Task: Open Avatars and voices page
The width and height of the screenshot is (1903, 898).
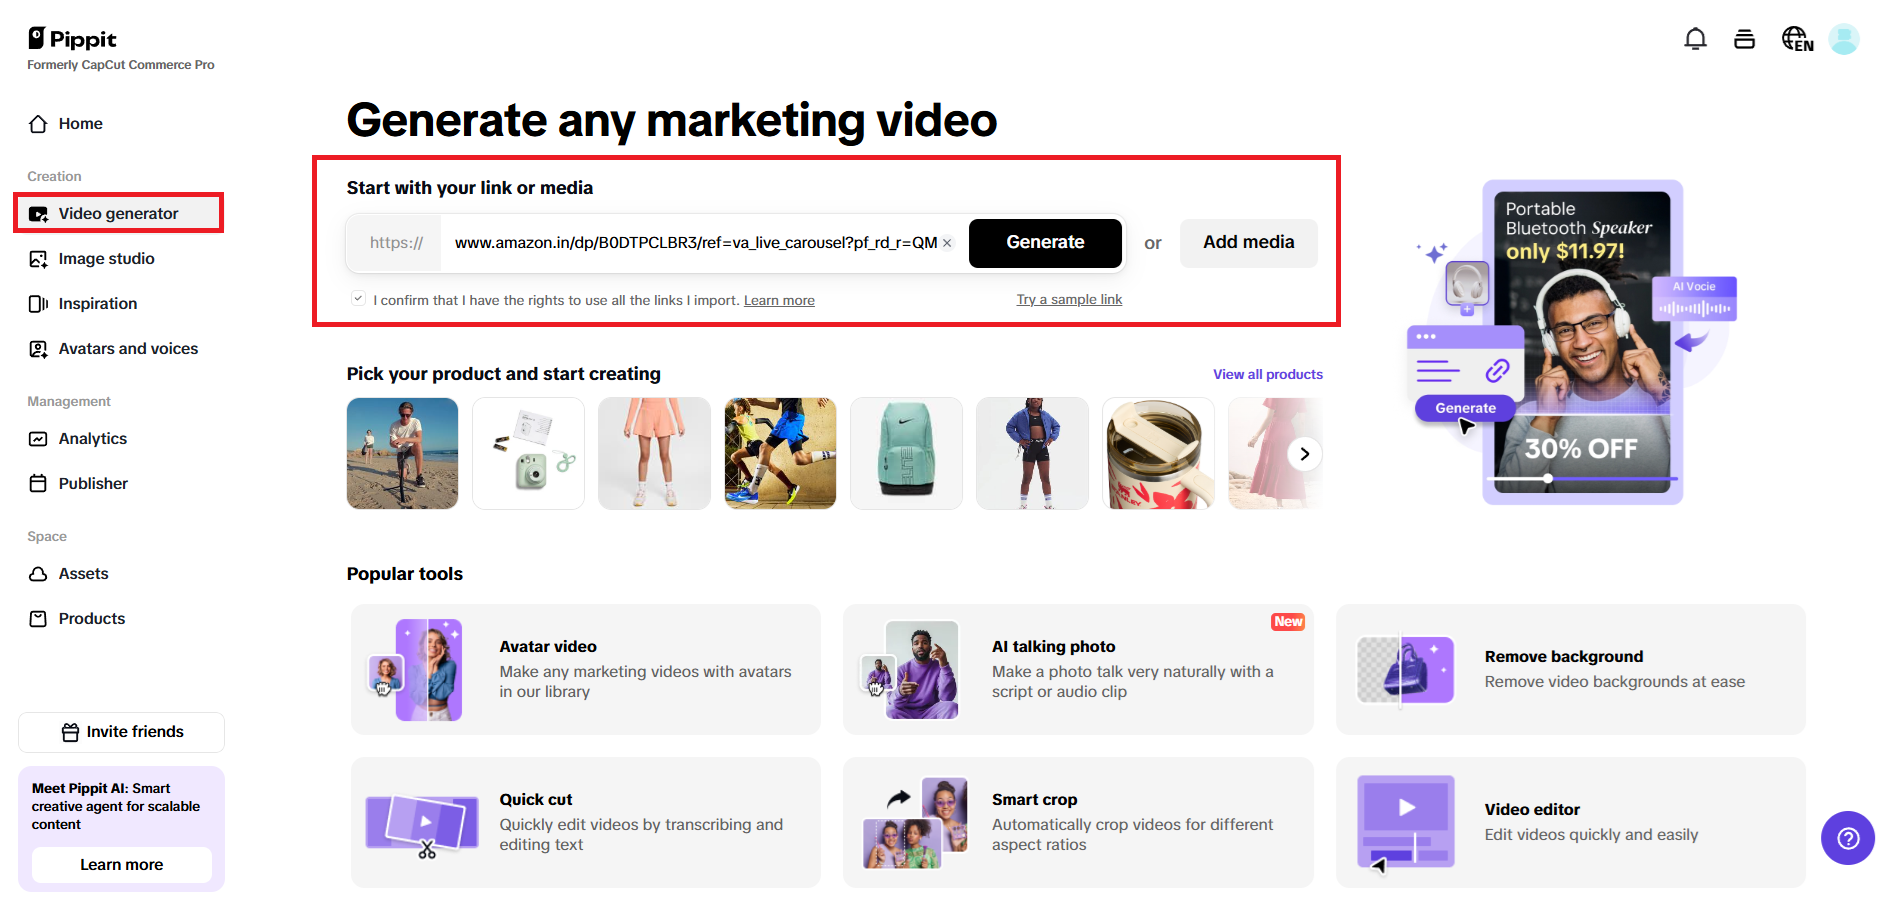Action: tap(128, 348)
